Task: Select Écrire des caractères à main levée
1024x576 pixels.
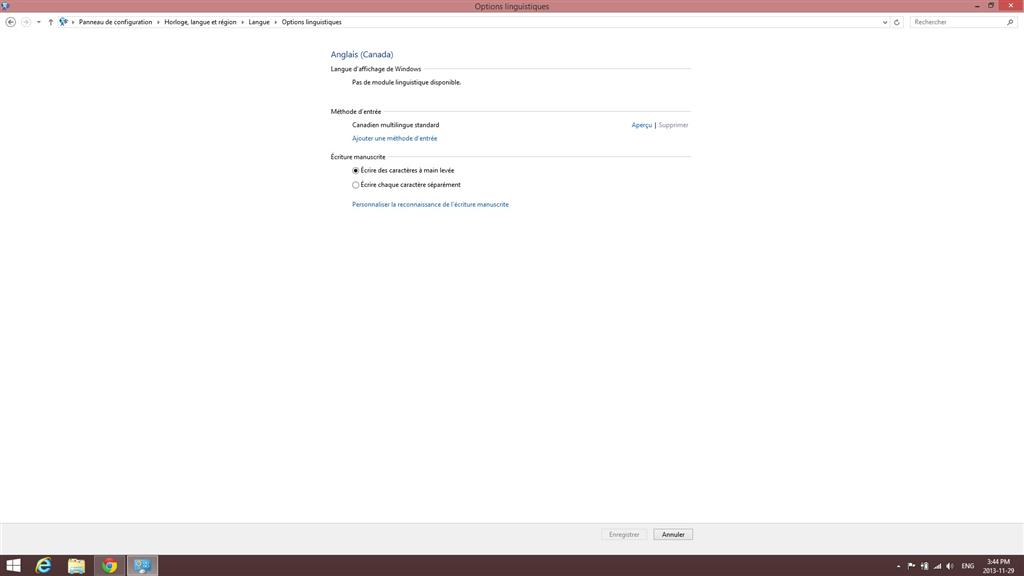Action: coord(355,170)
